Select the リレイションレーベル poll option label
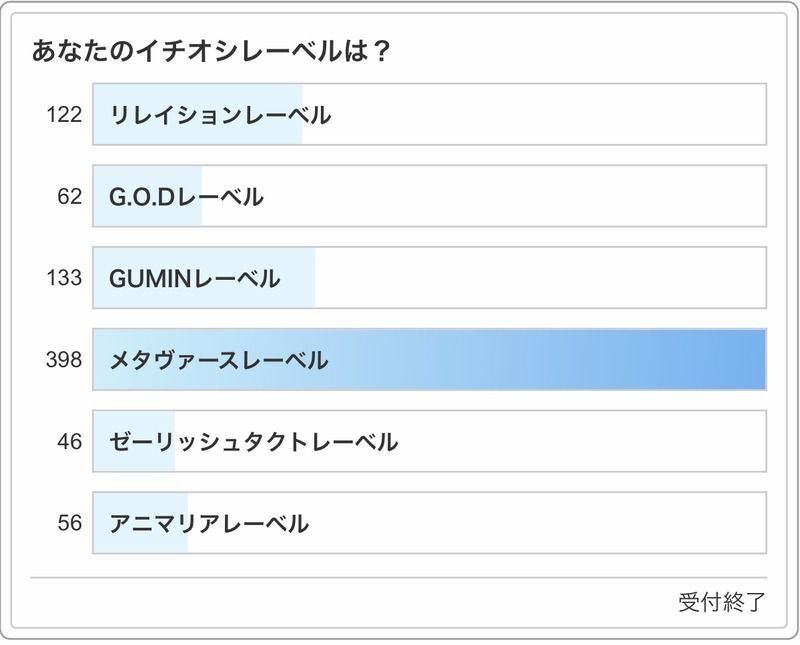This screenshot has width=800, height=645. pos(220,115)
